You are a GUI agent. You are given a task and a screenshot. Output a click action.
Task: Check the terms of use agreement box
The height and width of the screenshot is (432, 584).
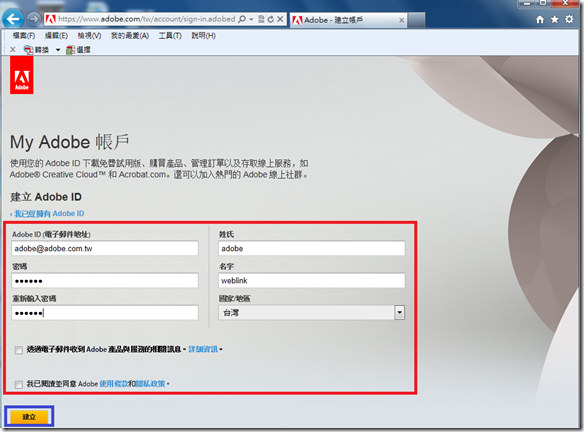[x=19, y=384]
